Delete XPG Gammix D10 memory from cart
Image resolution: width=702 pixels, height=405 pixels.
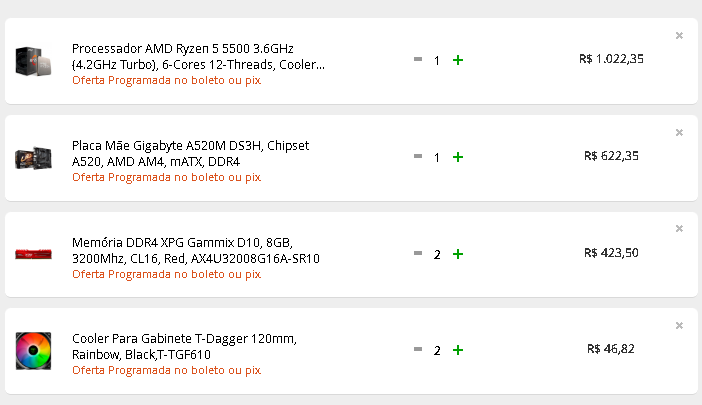coord(679,229)
